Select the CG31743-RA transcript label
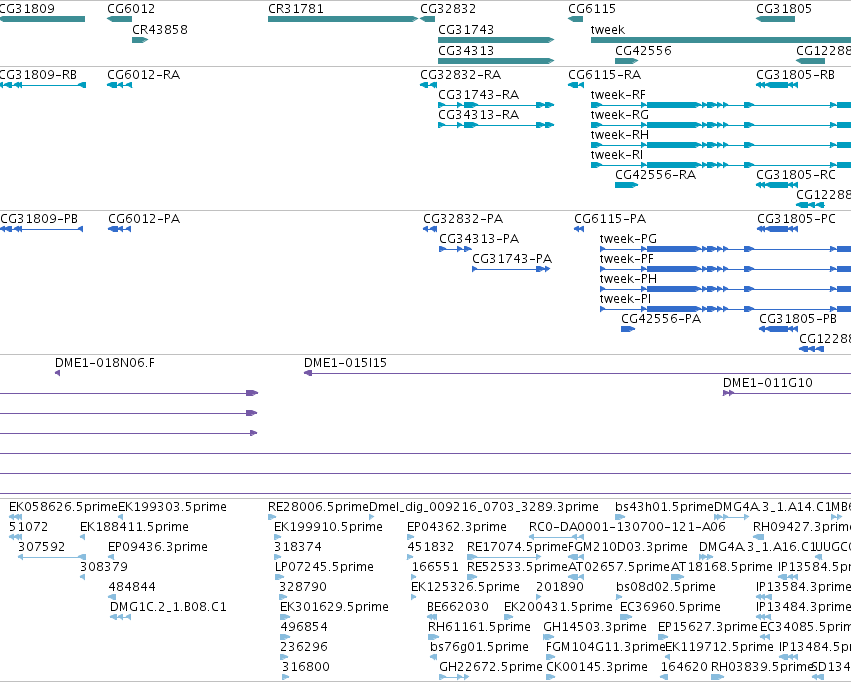The image size is (851, 682). point(478,95)
